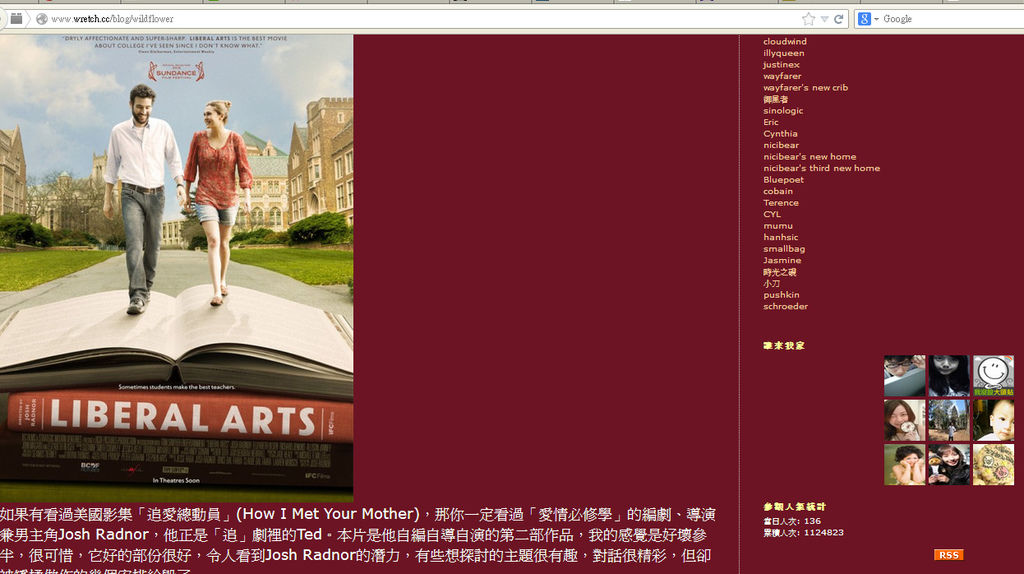1024x574 pixels.
Task: Visit the justinex link
Action: click(x=781, y=65)
